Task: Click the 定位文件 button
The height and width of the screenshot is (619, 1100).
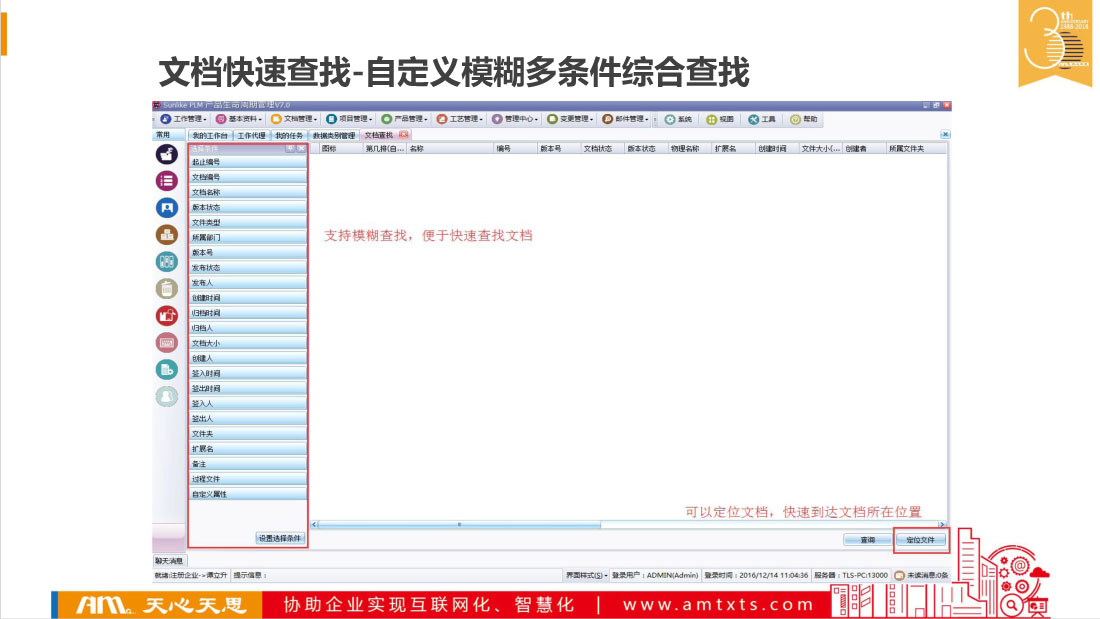Action: 920,540
